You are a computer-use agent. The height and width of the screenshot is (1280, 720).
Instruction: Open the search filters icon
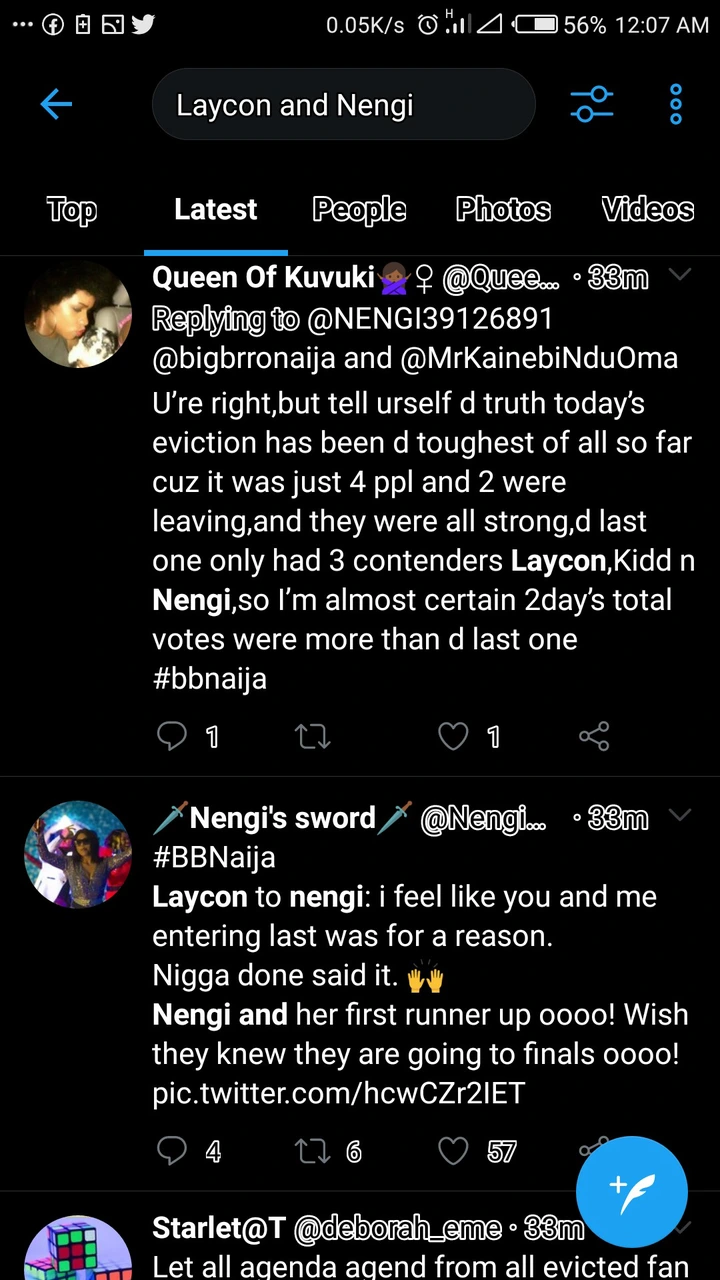[x=591, y=104]
